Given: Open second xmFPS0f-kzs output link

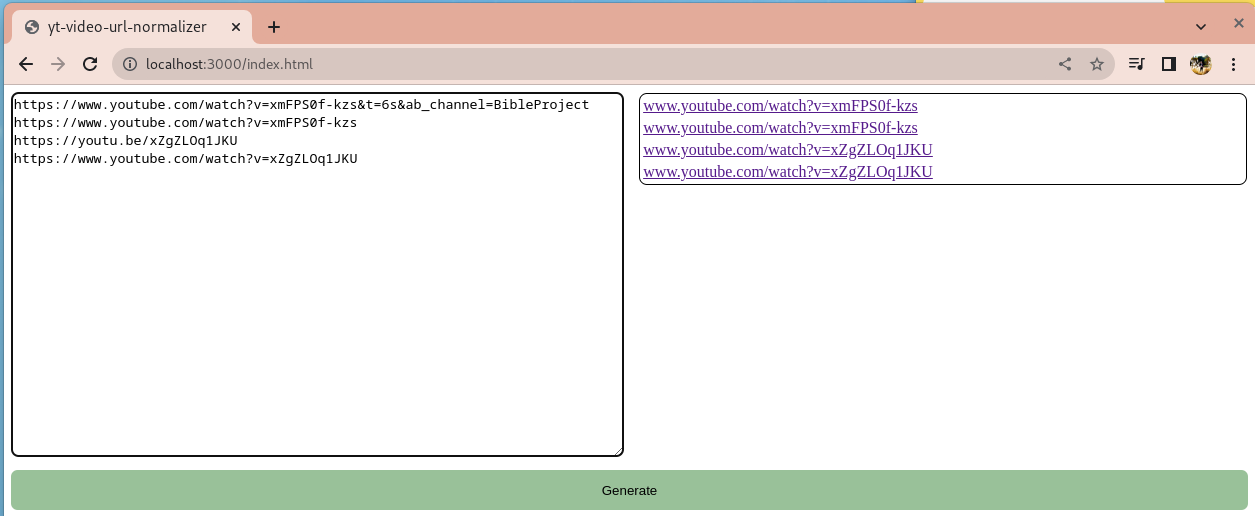Looking at the screenshot, I should coord(780,128).
